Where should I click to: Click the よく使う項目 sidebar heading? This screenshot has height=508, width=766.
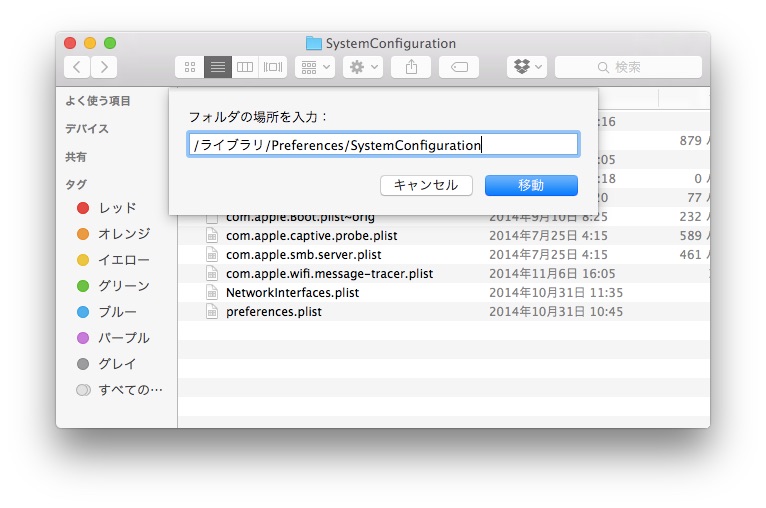point(98,101)
